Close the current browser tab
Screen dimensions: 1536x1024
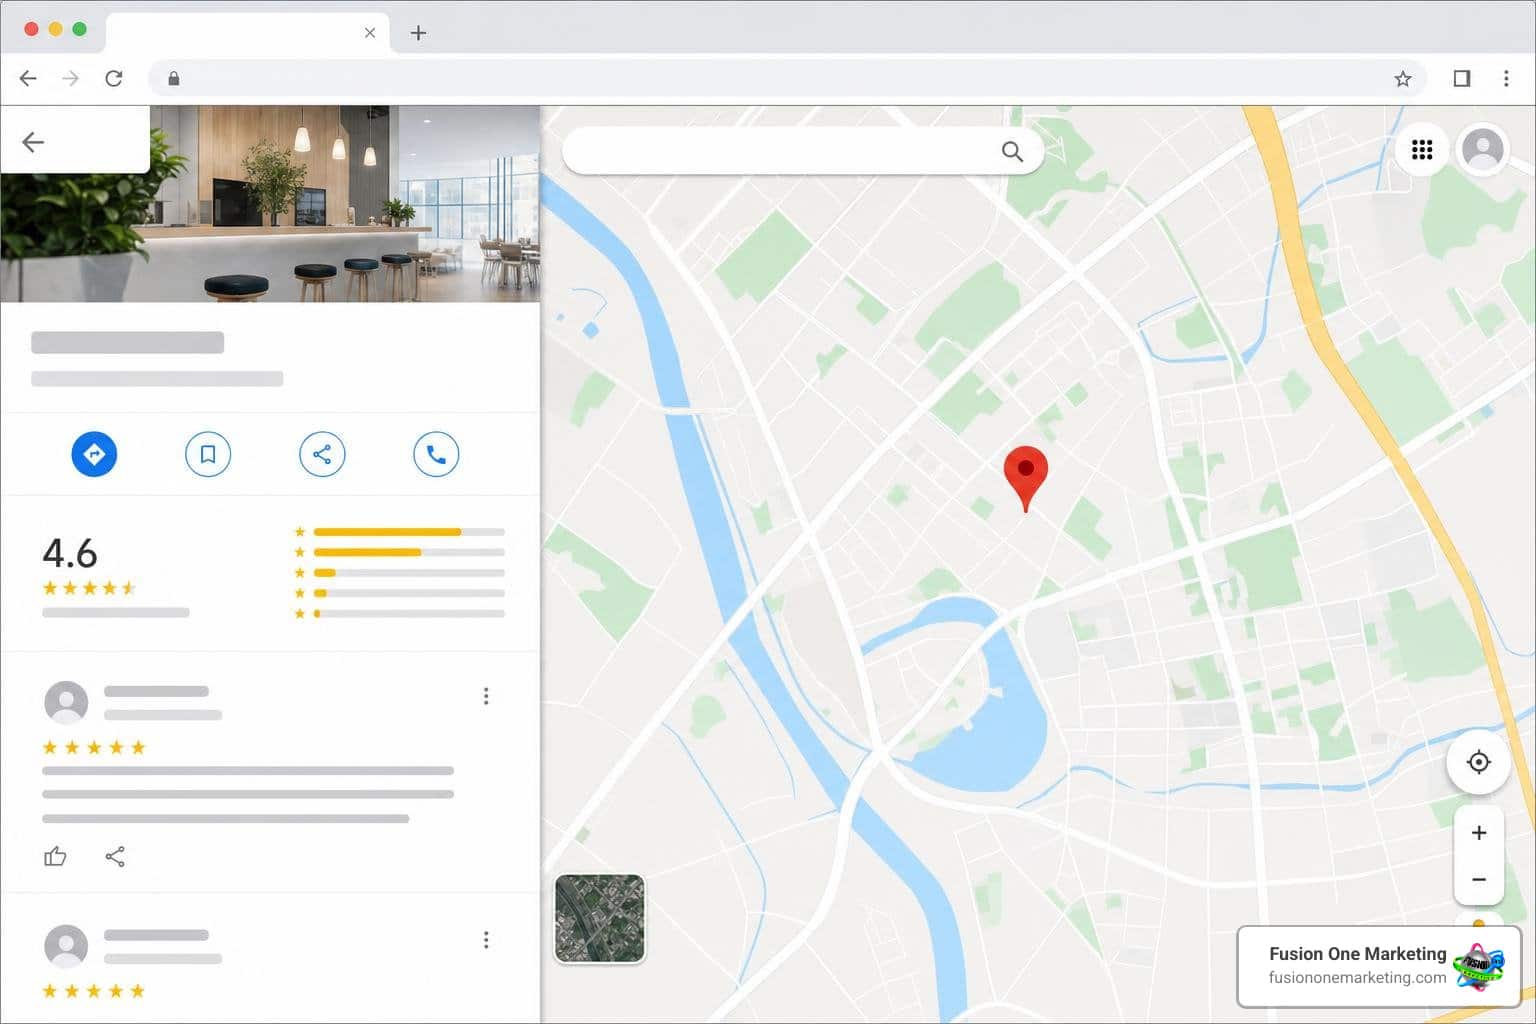[370, 33]
